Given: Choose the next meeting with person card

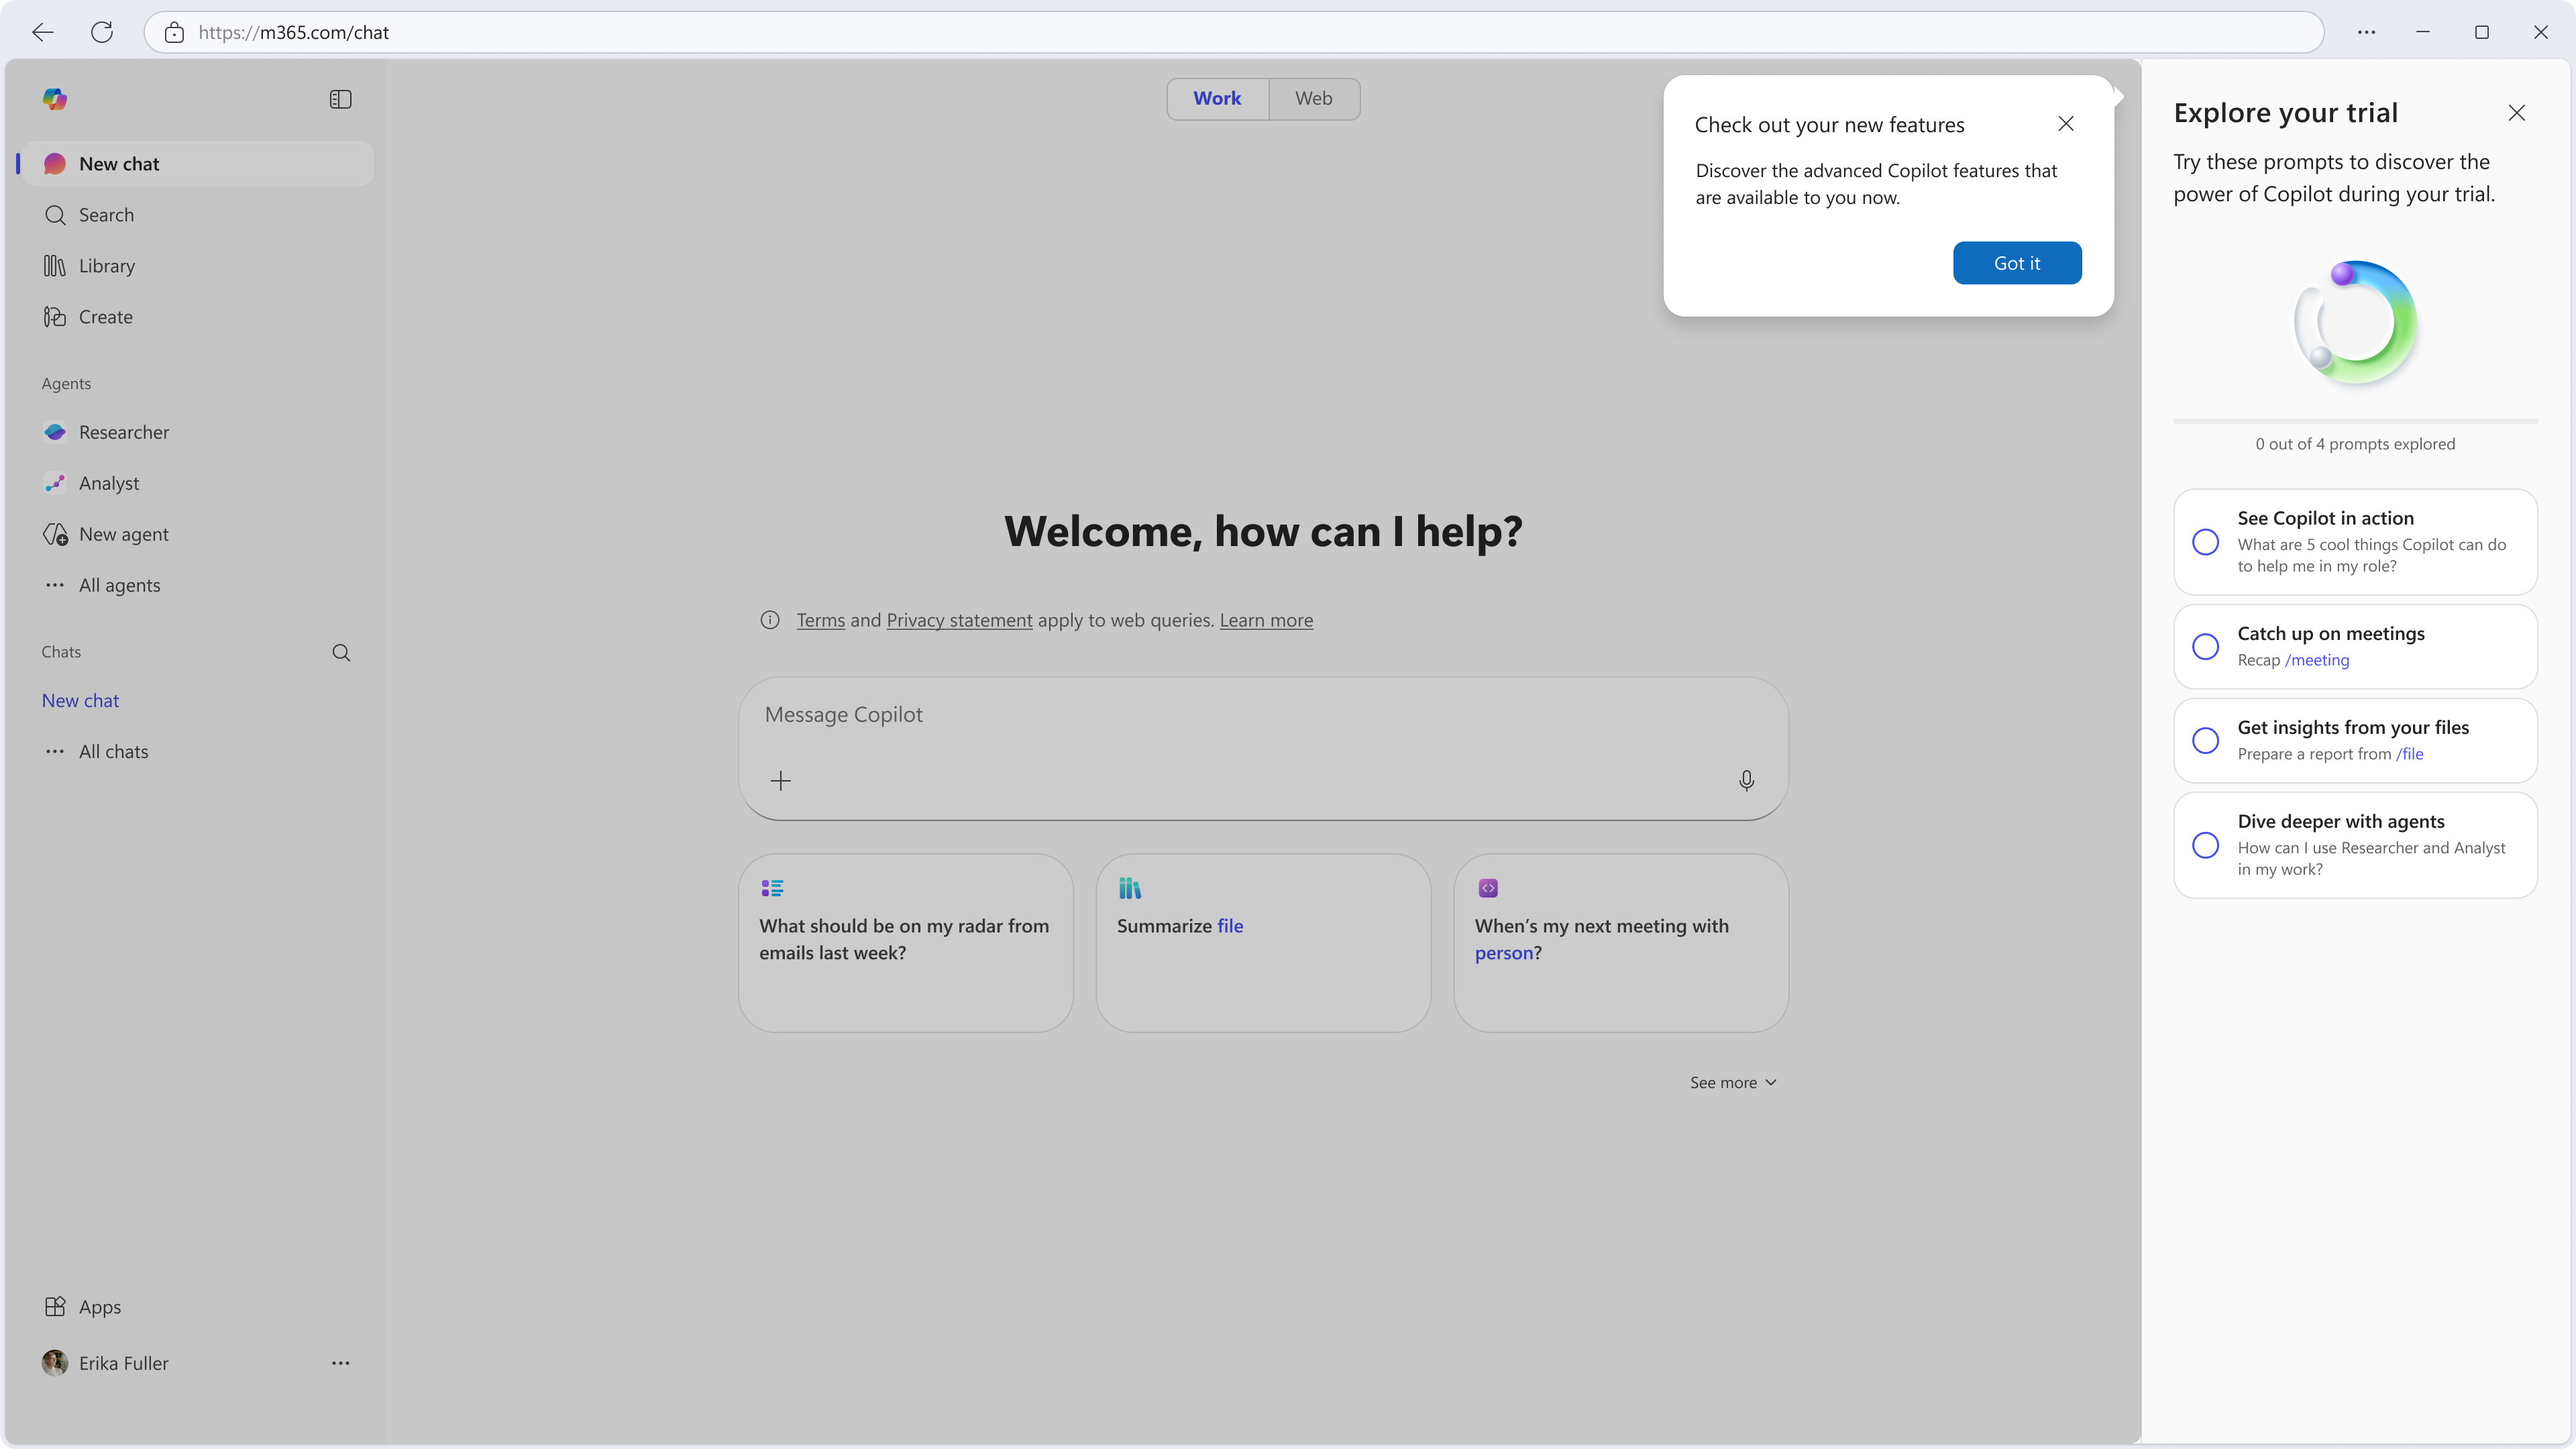Looking at the screenshot, I should tap(1621, 943).
